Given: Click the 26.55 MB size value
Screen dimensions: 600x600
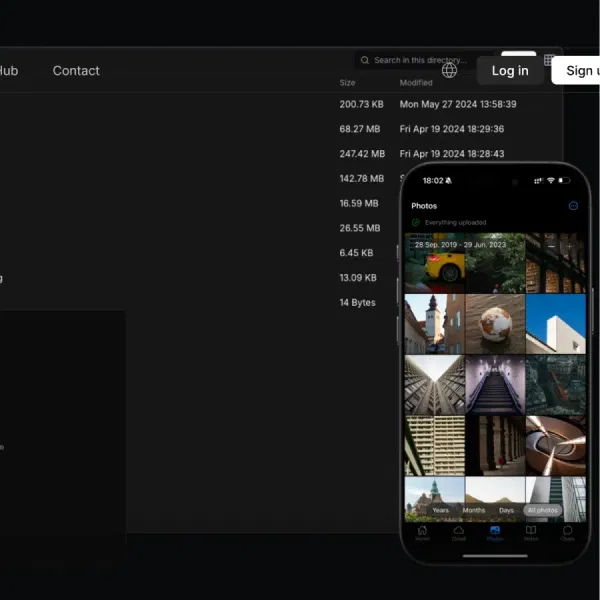Looking at the screenshot, I should (360, 228).
